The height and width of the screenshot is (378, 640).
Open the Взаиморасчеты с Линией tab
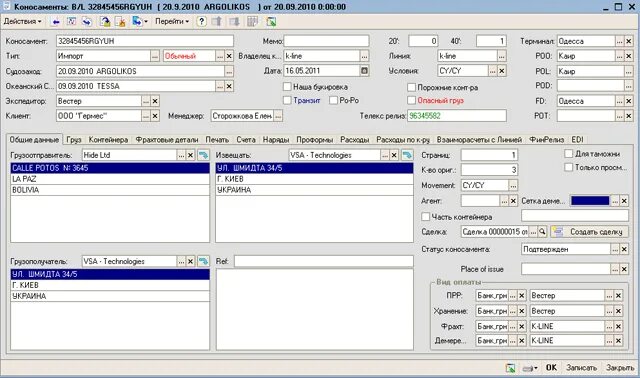point(479,140)
